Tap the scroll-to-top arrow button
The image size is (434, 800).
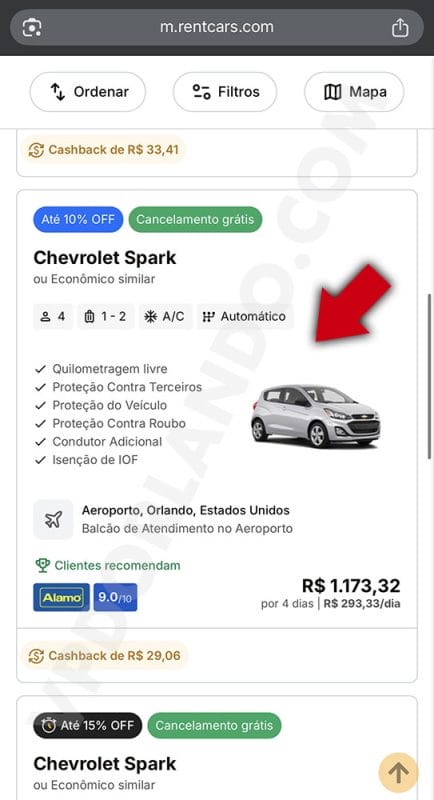[398, 772]
